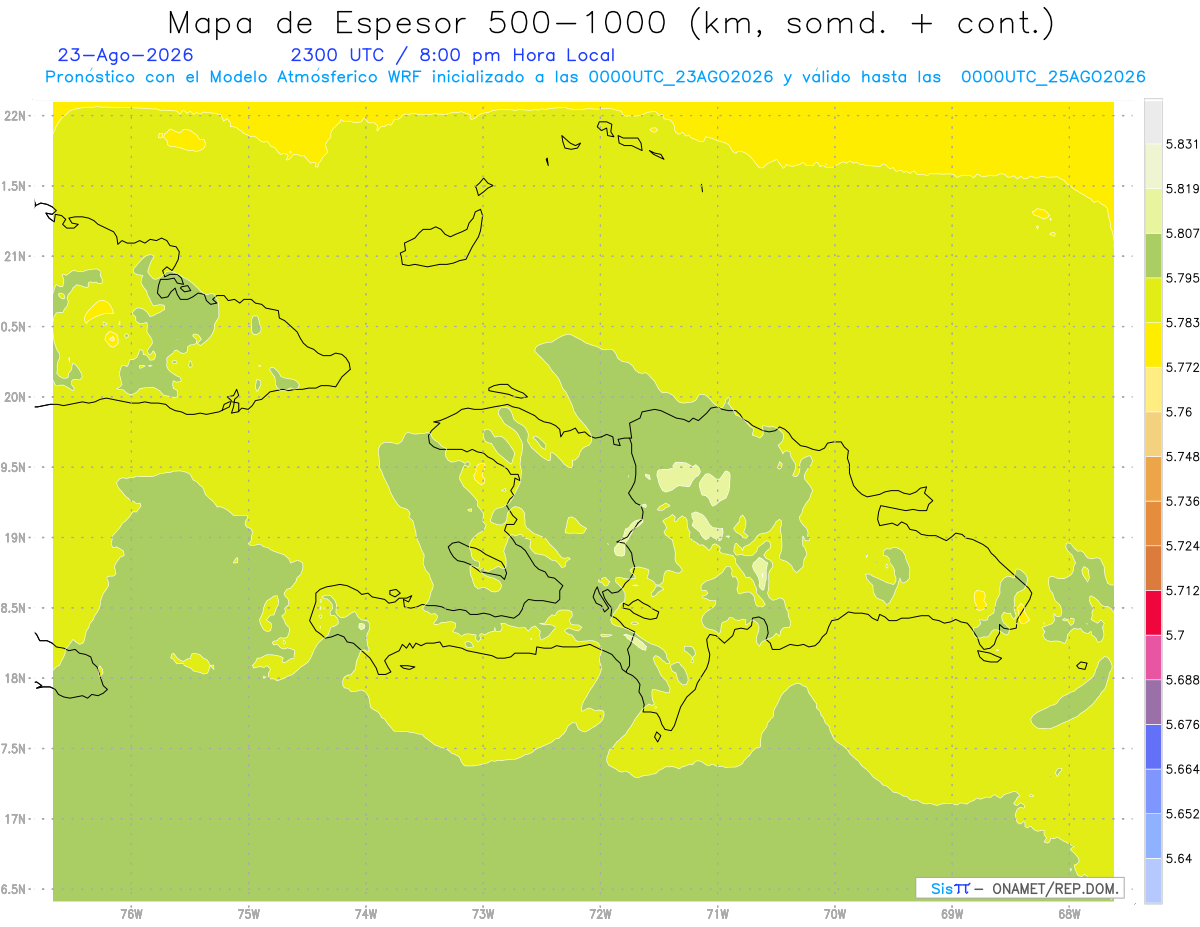
Task: Click the '75W' longitude label
Action: 249,914
